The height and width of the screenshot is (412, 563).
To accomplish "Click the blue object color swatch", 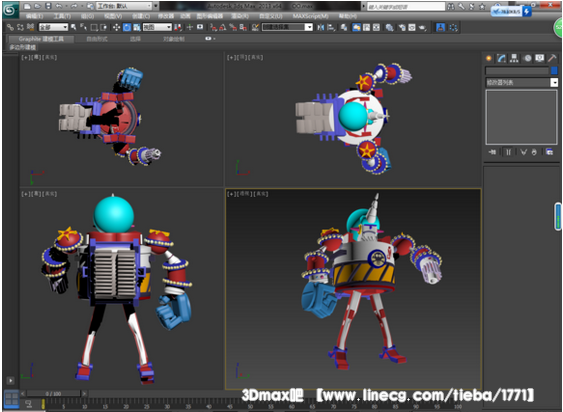I will point(554,70).
